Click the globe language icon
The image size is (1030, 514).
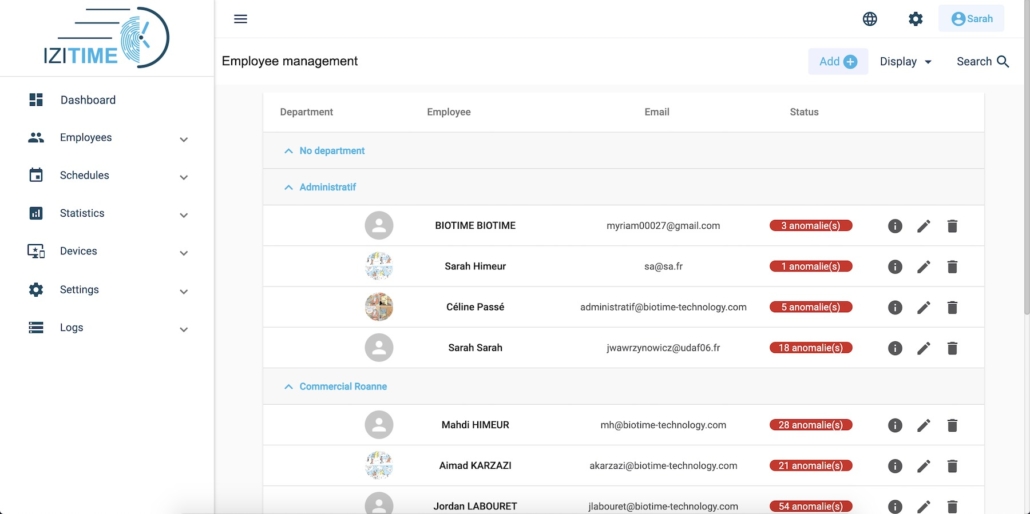point(870,19)
